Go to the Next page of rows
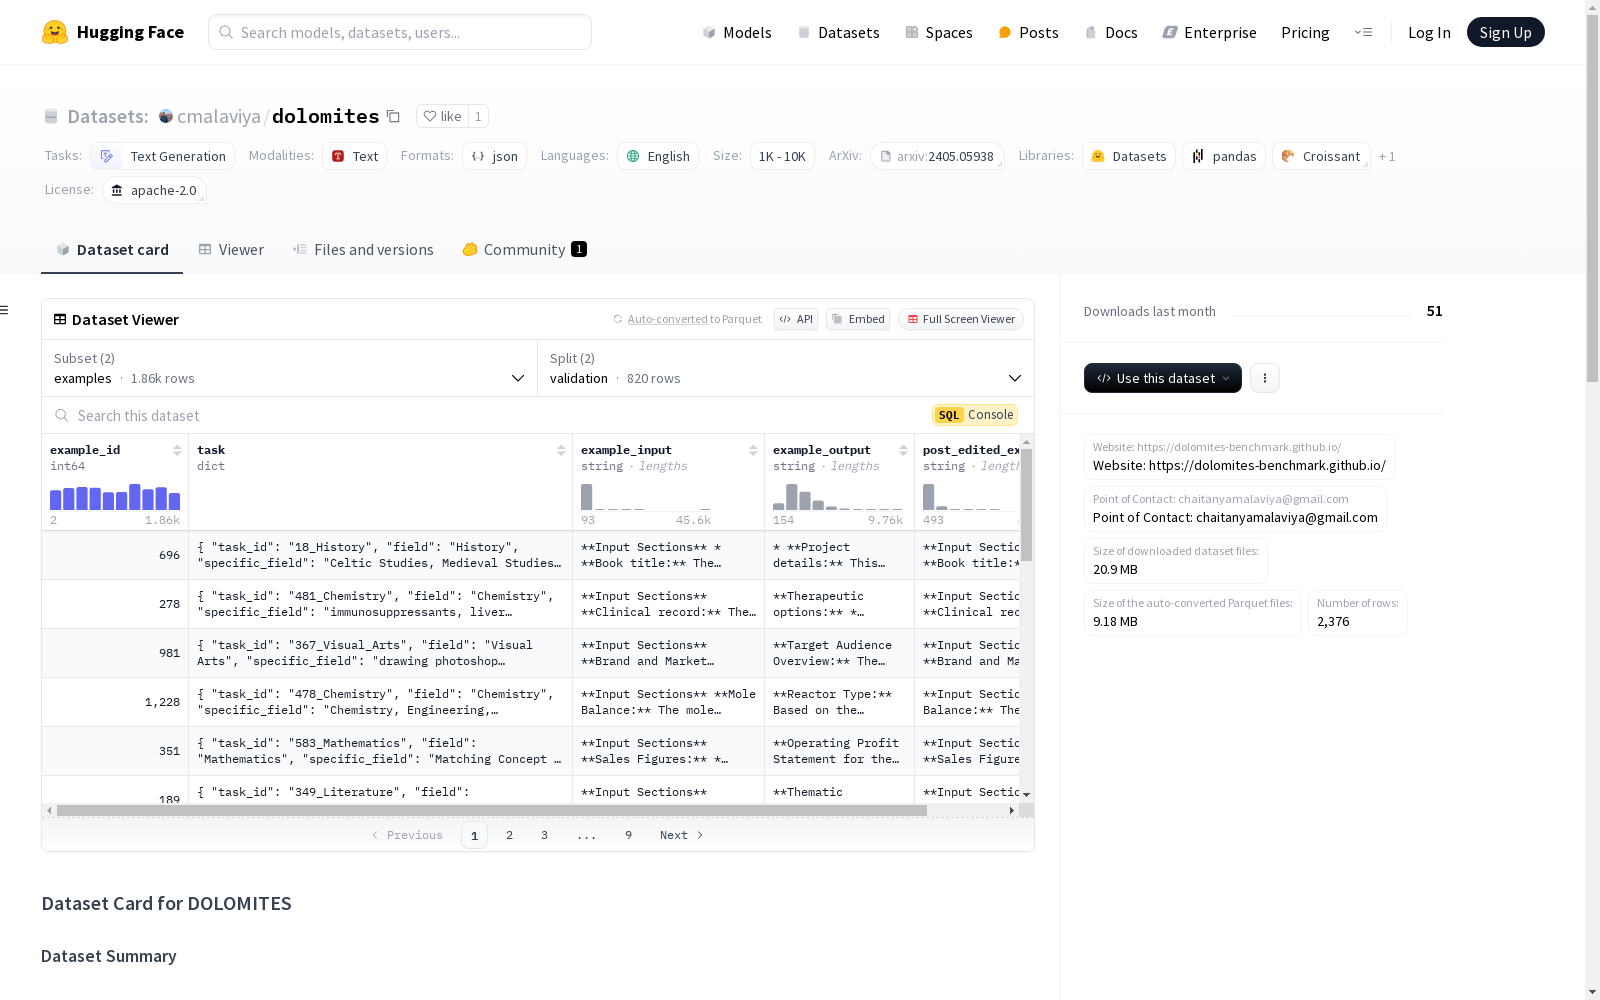1600x1000 pixels. click(x=682, y=835)
